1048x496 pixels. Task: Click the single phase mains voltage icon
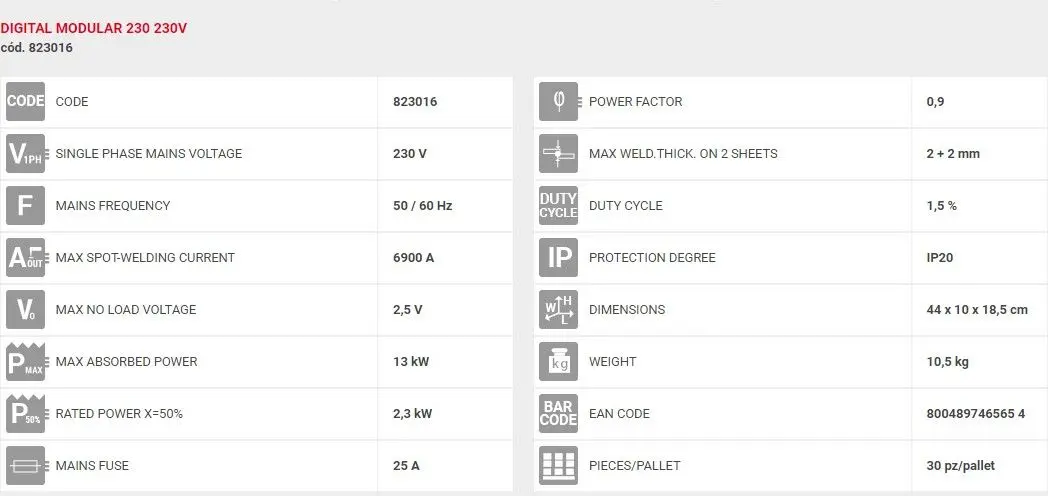(26, 154)
